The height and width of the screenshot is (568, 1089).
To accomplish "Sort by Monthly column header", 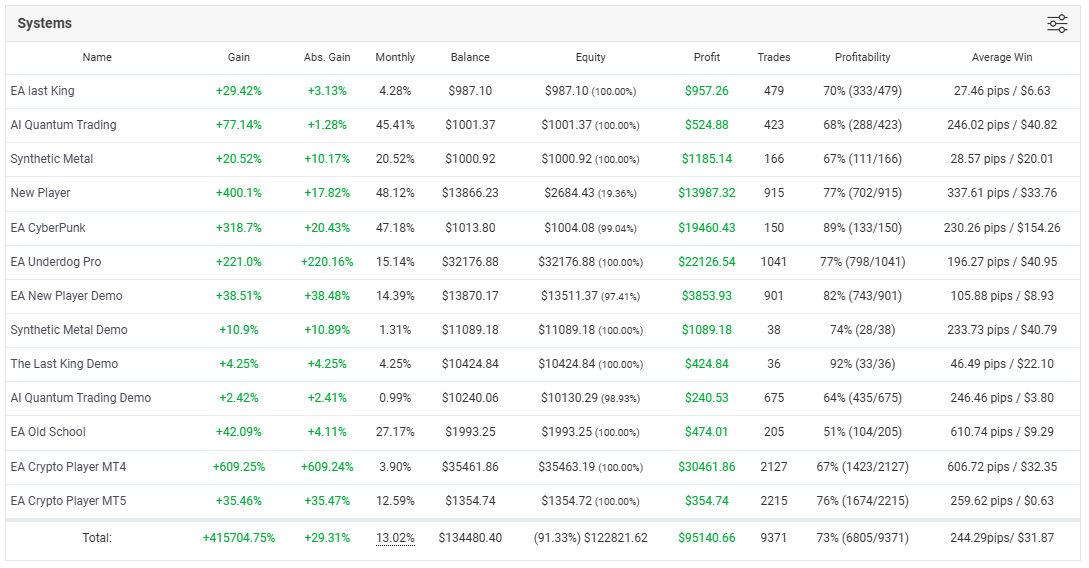I will (395, 58).
